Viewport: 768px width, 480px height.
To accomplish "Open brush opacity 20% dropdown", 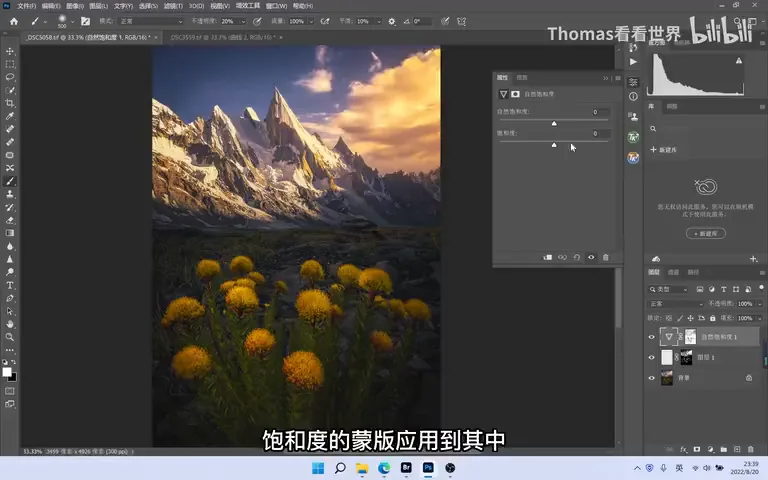I will tap(243, 22).
